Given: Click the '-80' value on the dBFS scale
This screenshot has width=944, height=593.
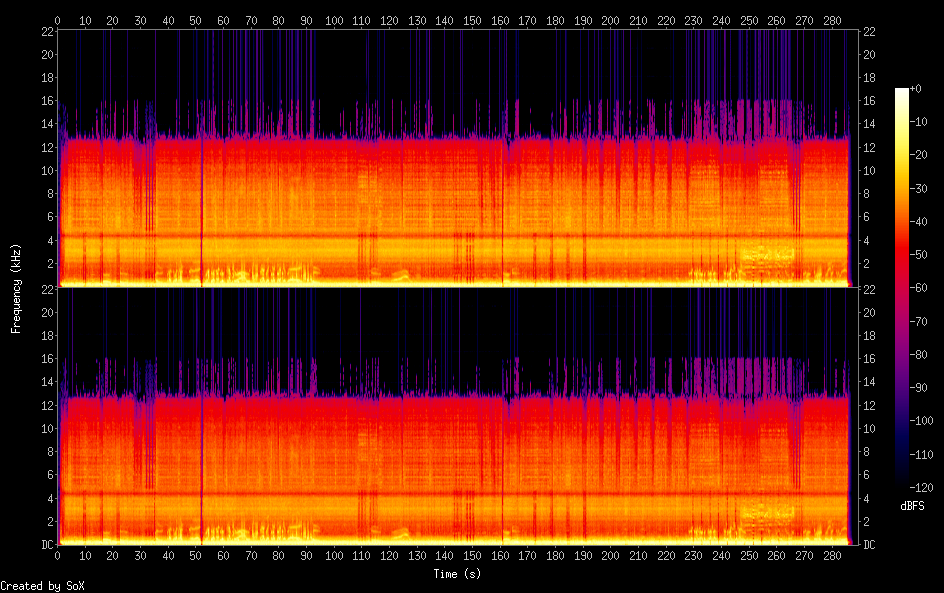Looking at the screenshot, I should coord(918,355).
